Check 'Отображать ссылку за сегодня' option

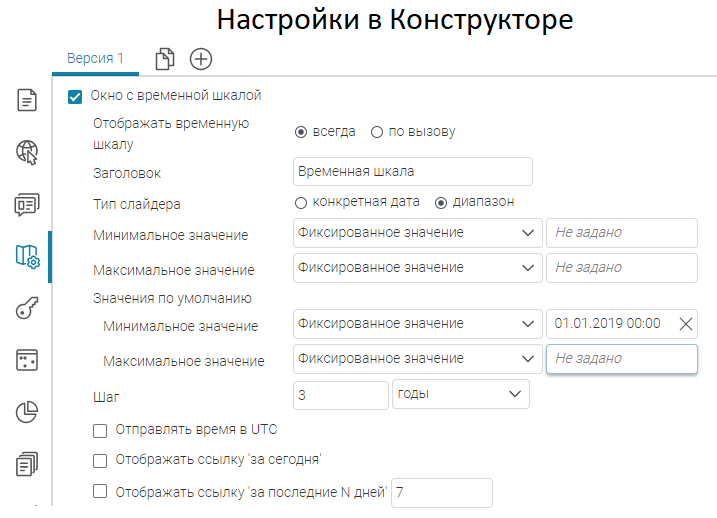[x=100, y=461]
